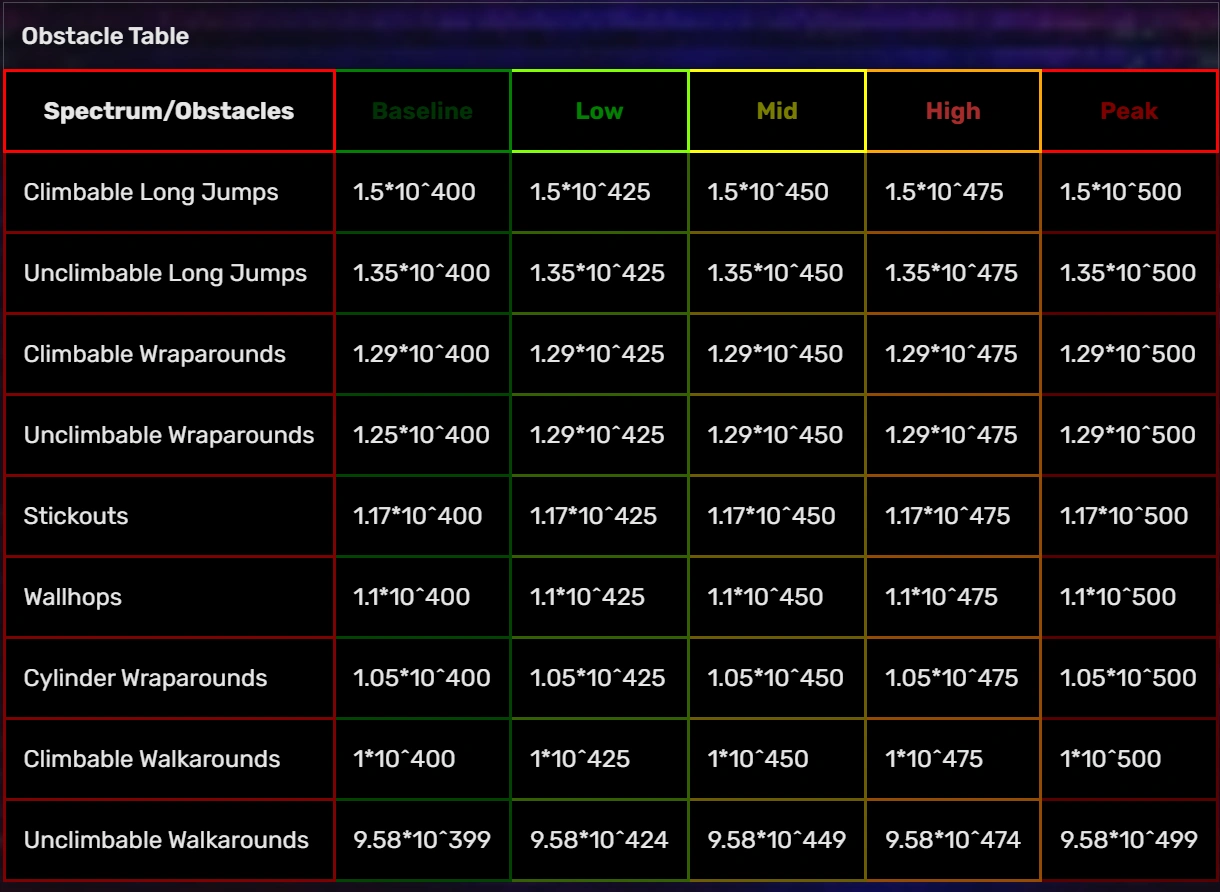Image resolution: width=1220 pixels, height=892 pixels.
Task: Click the value 1.5*10^475
Action: point(944,192)
